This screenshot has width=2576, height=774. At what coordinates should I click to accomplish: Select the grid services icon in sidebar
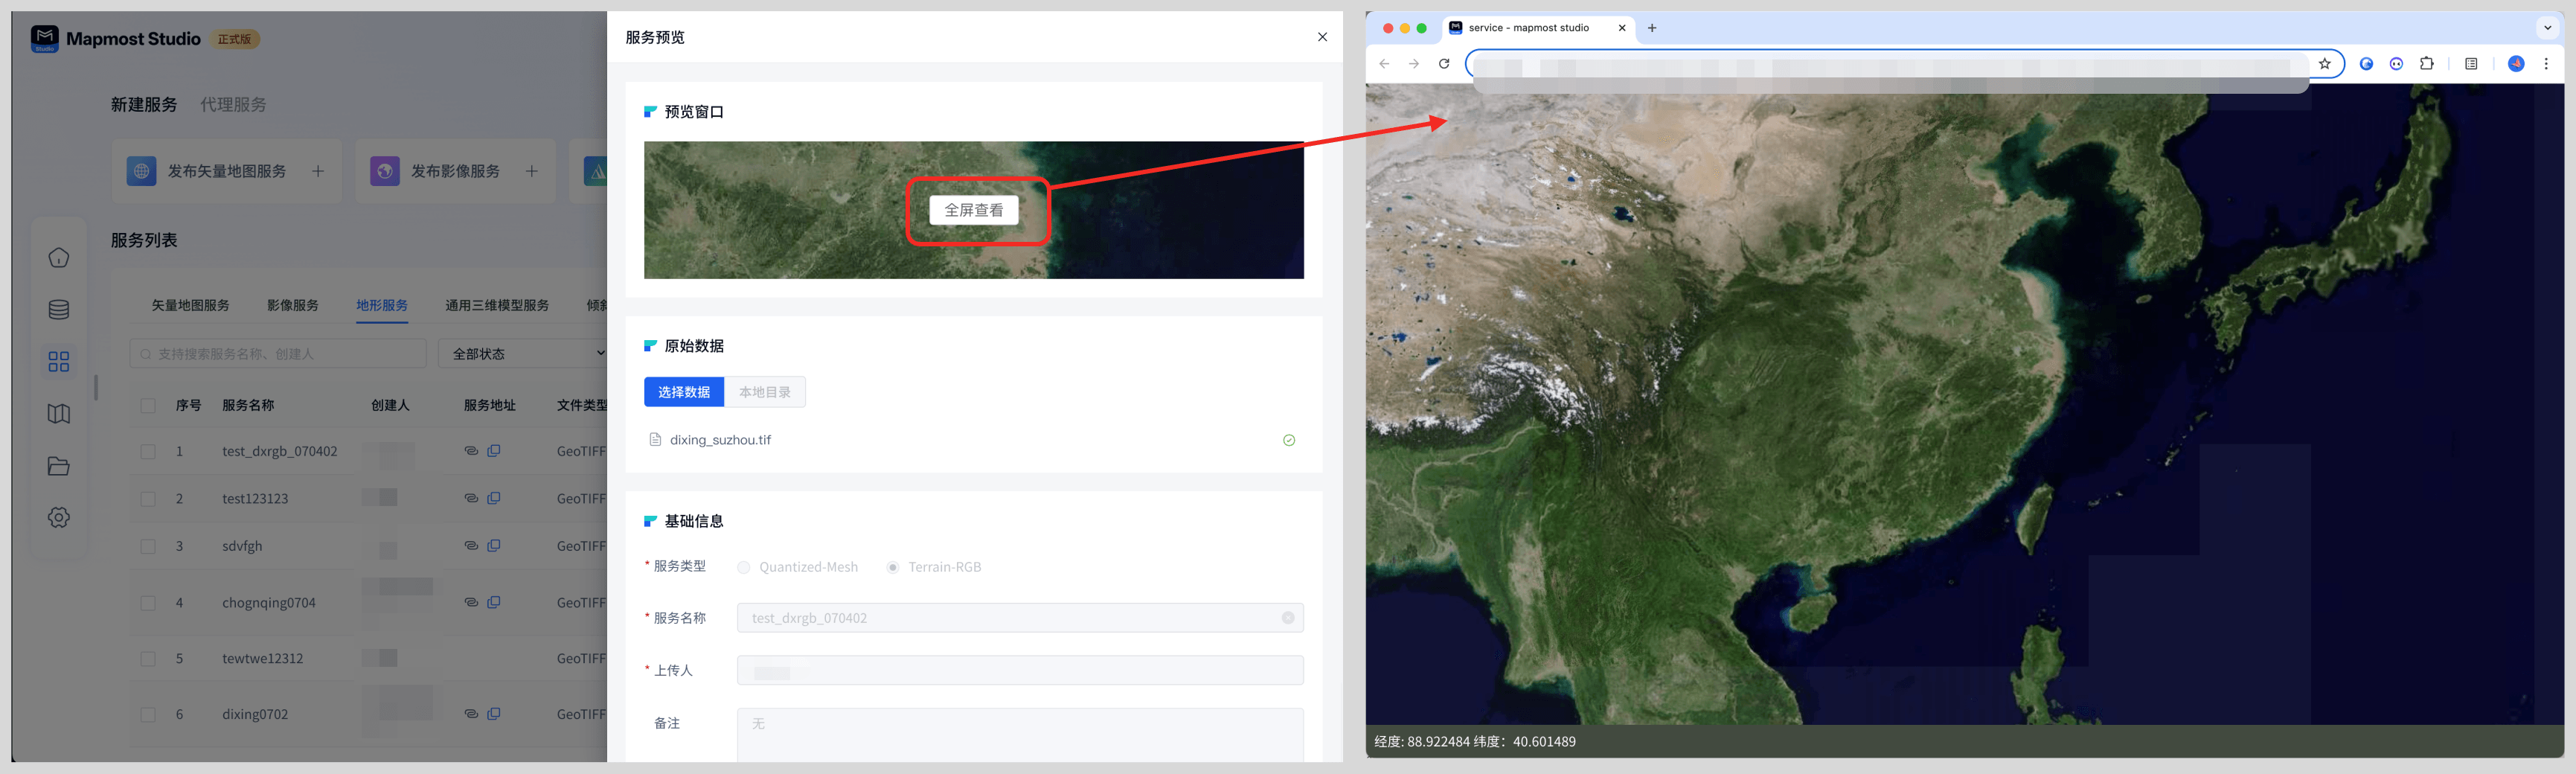click(59, 361)
